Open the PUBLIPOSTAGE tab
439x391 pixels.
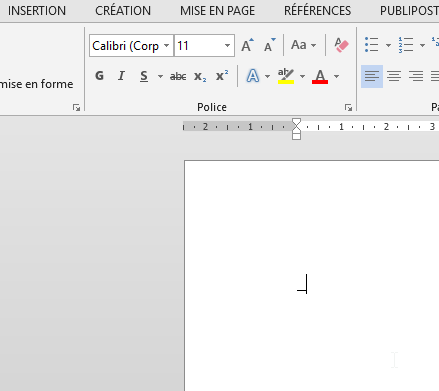point(409,11)
